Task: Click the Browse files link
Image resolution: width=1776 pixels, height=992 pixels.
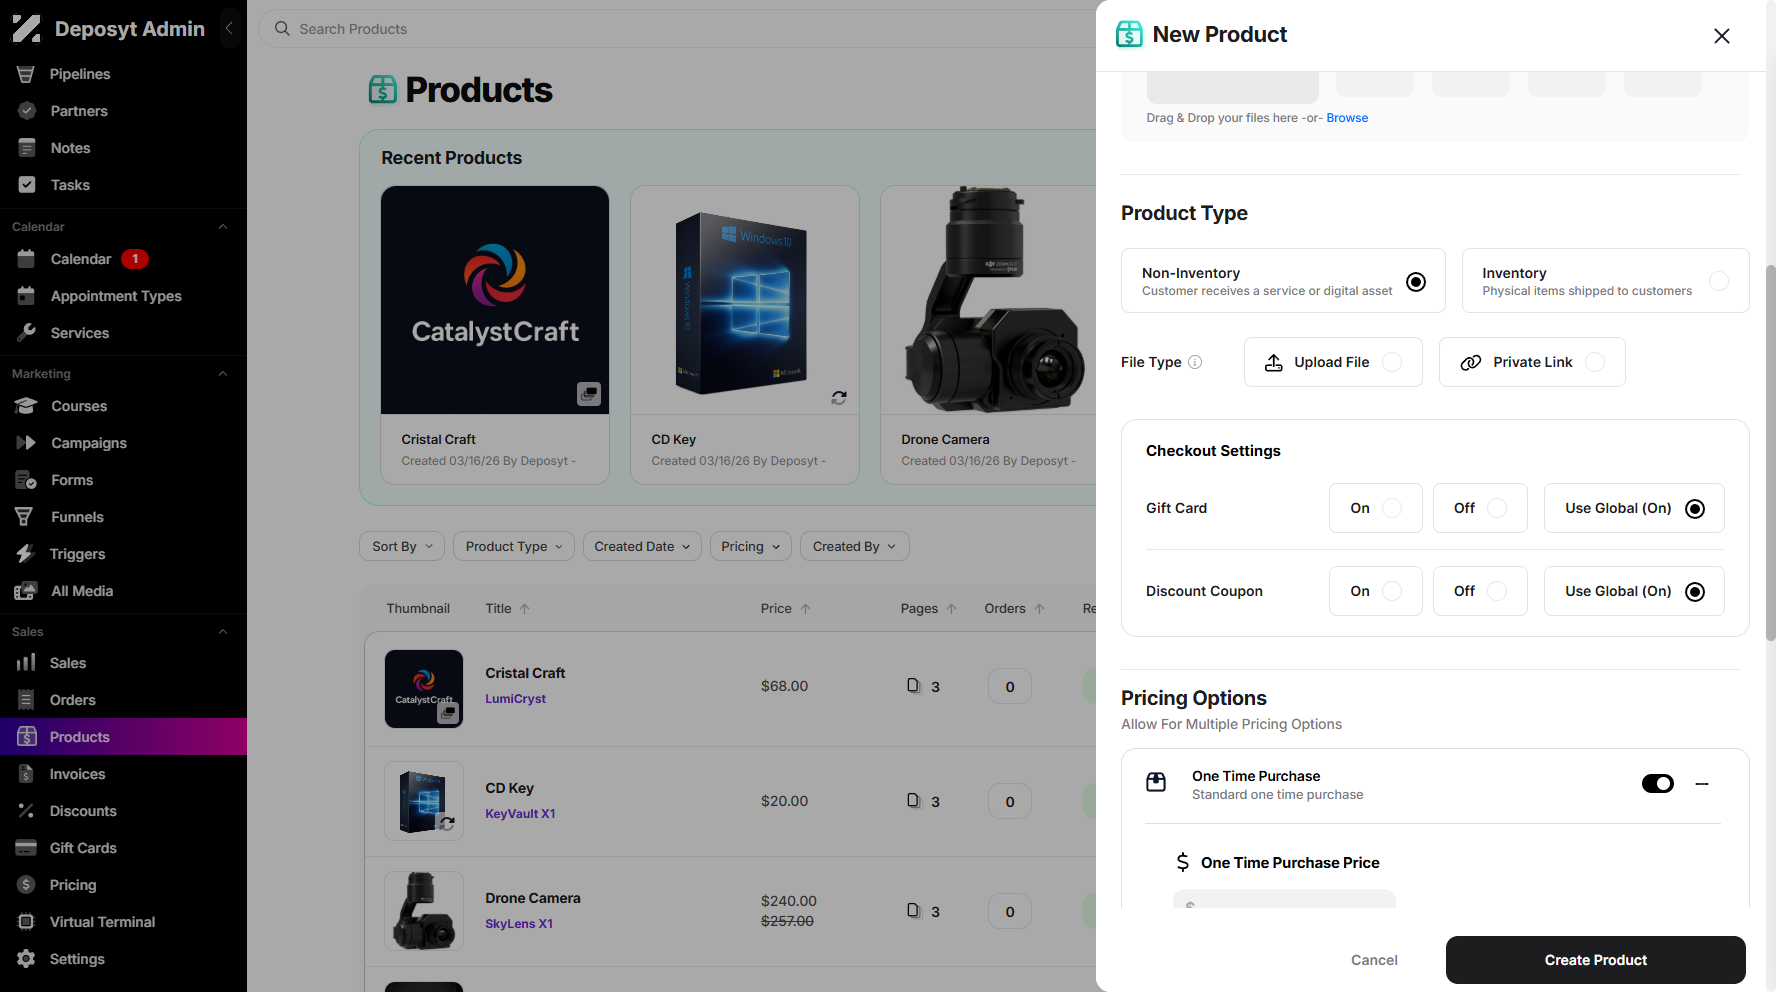Action: [1347, 118]
